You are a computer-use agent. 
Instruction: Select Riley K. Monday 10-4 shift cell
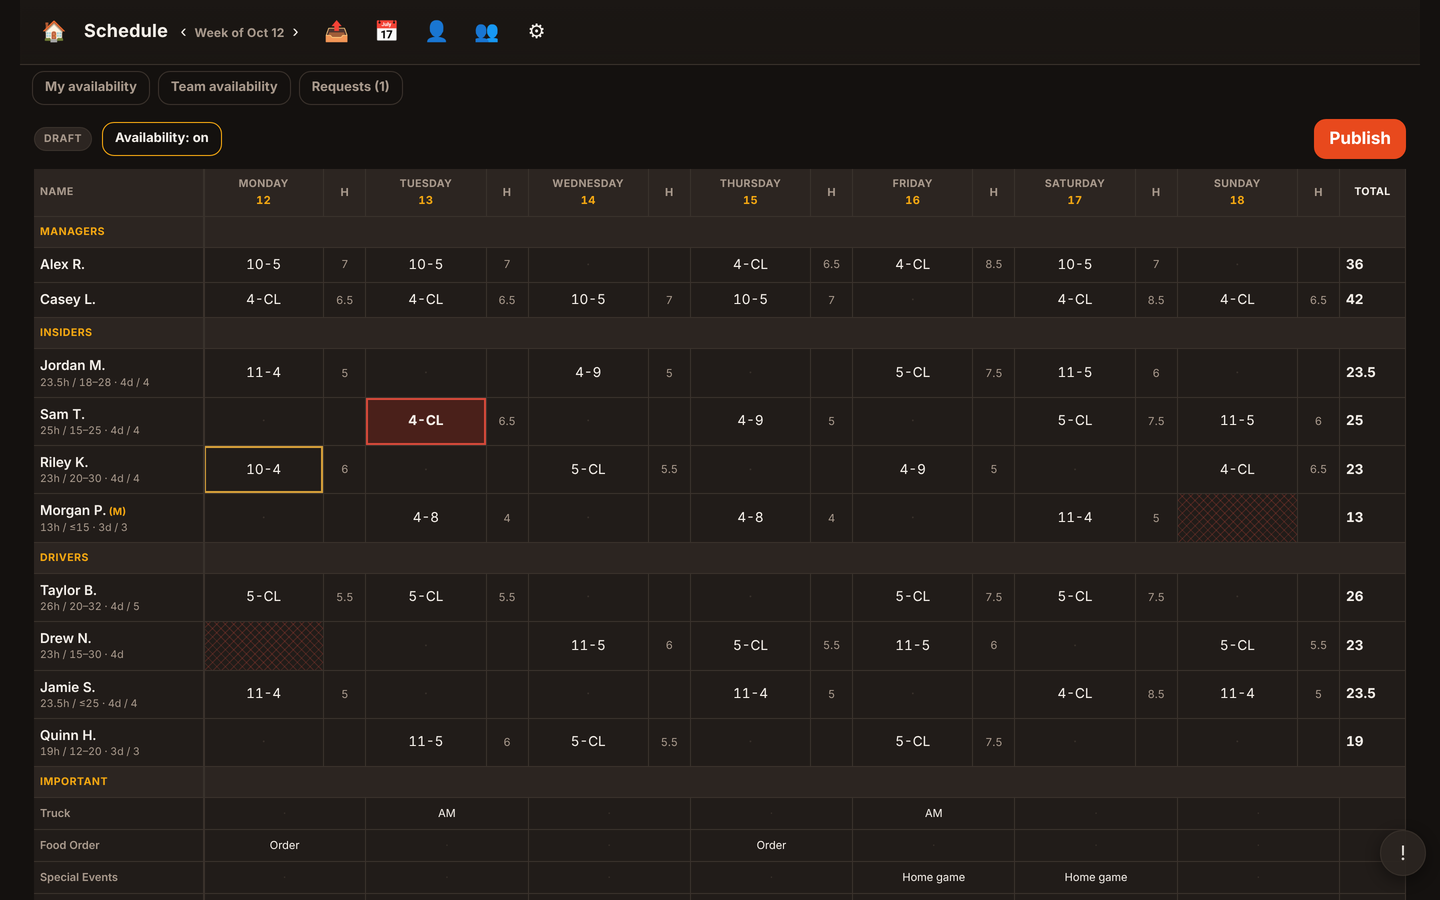[264, 469]
